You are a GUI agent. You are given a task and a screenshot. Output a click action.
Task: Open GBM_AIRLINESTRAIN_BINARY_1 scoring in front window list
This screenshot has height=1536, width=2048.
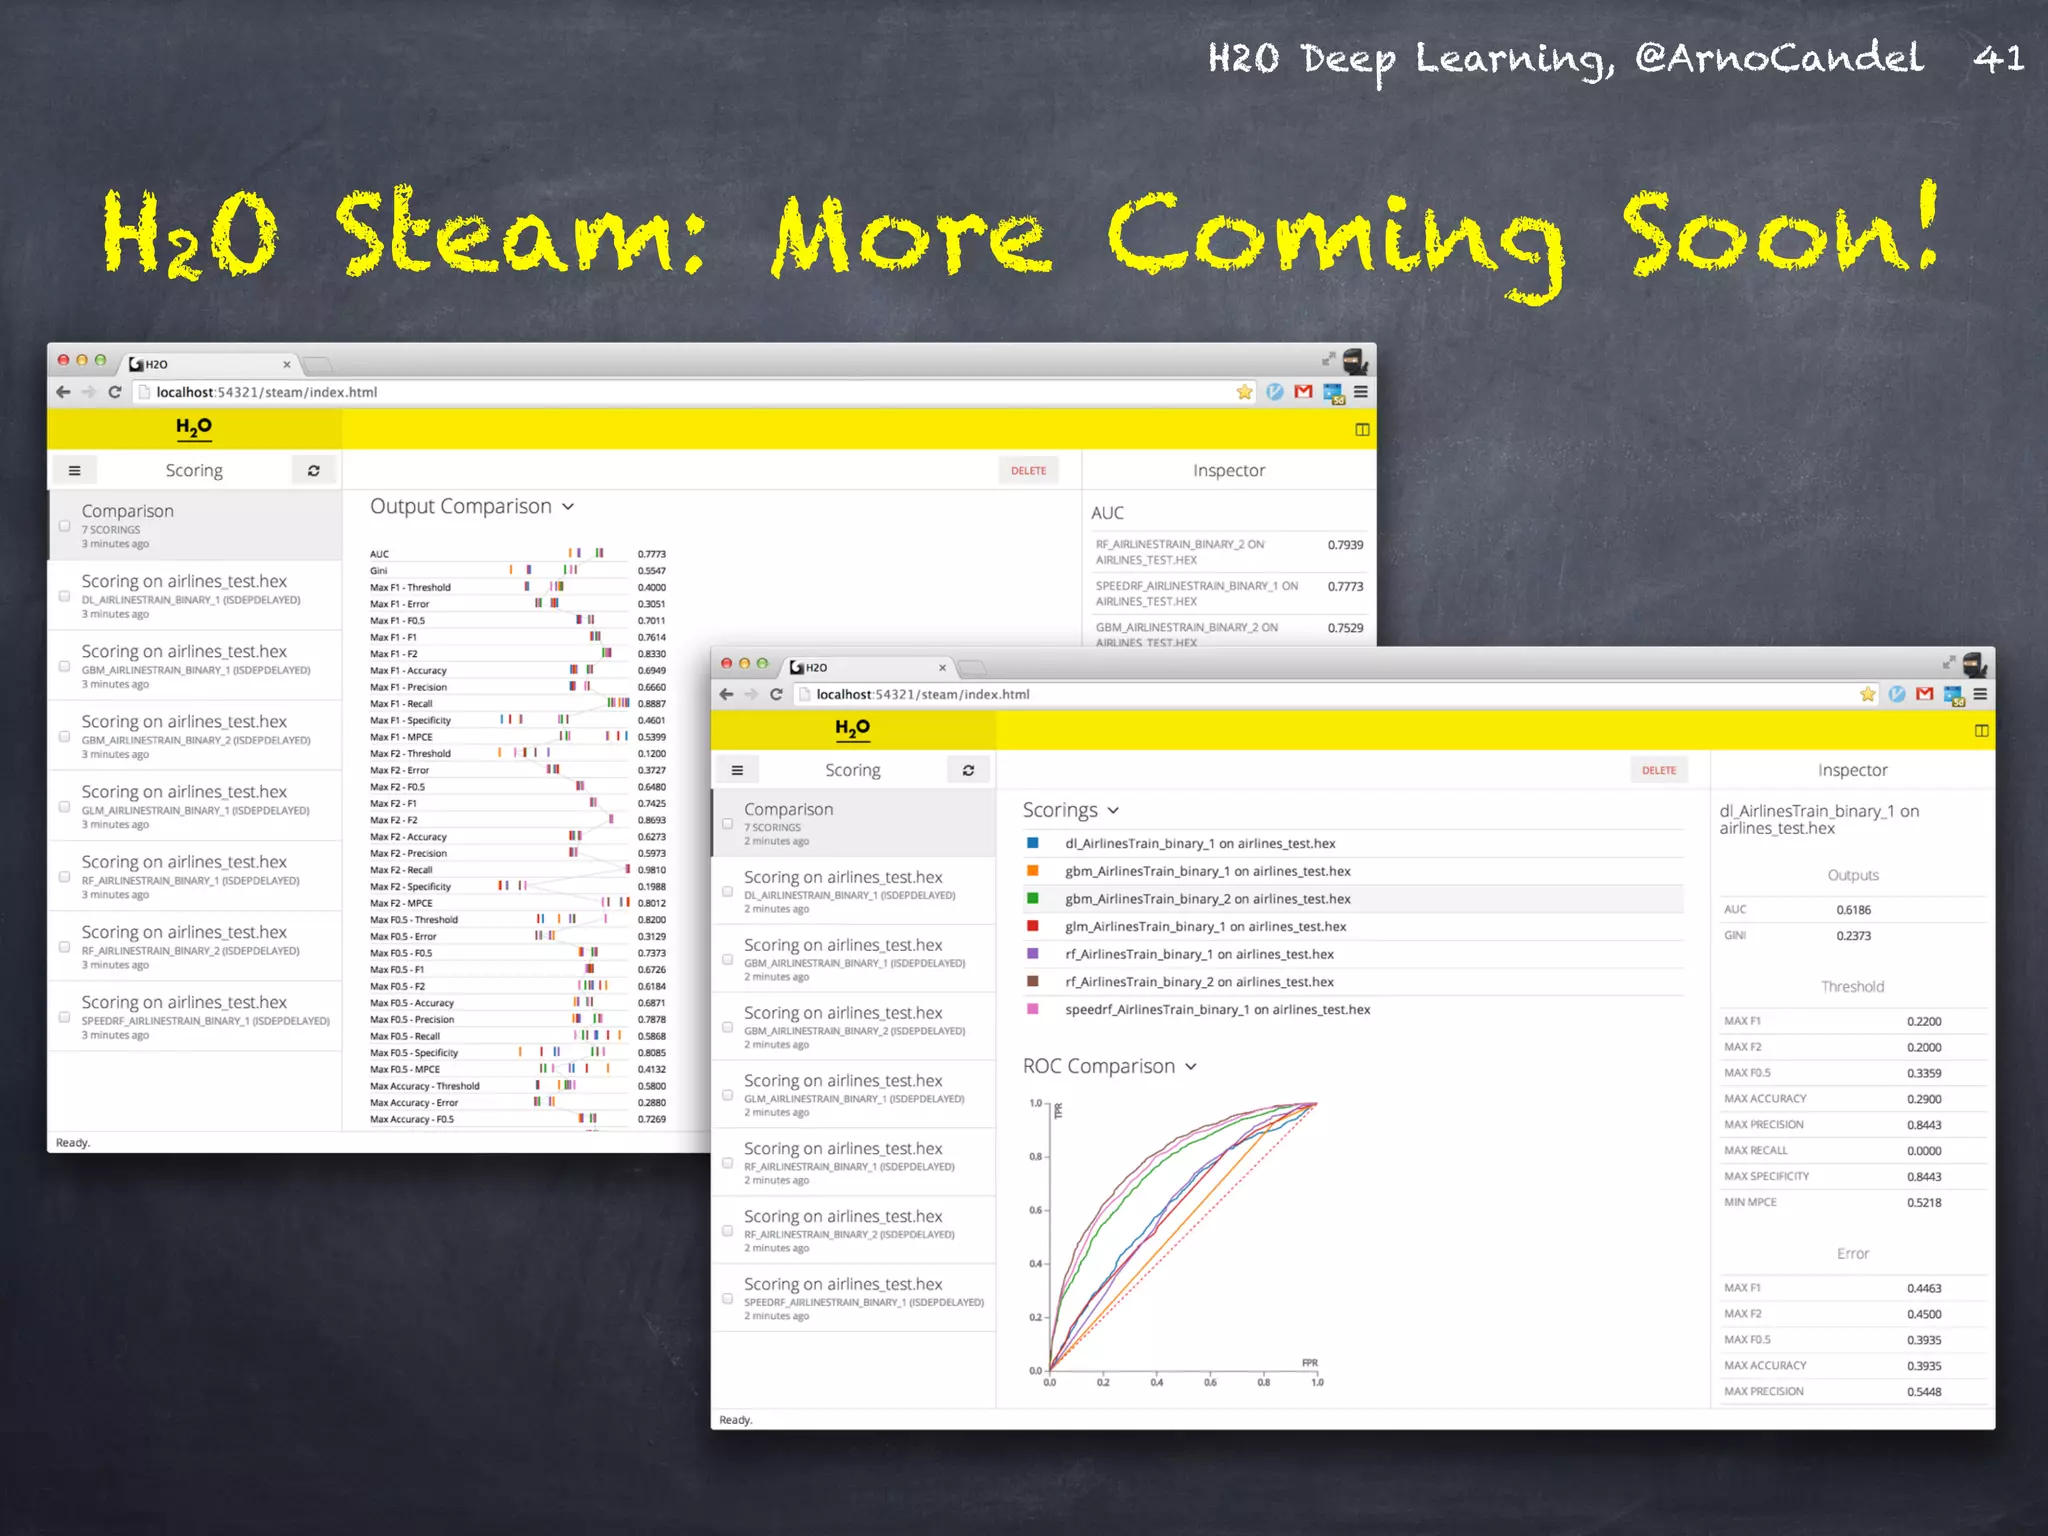(x=854, y=959)
